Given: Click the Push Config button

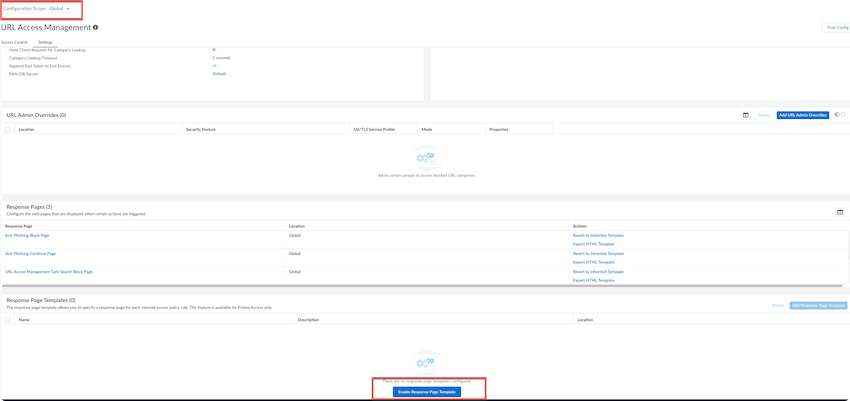Looking at the screenshot, I should [838, 27].
